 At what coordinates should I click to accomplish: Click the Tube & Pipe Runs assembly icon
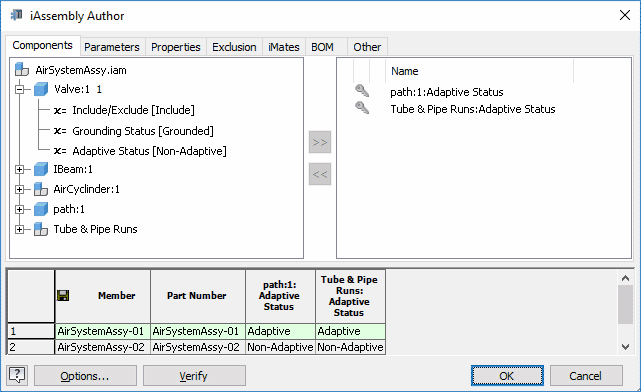[x=41, y=229]
